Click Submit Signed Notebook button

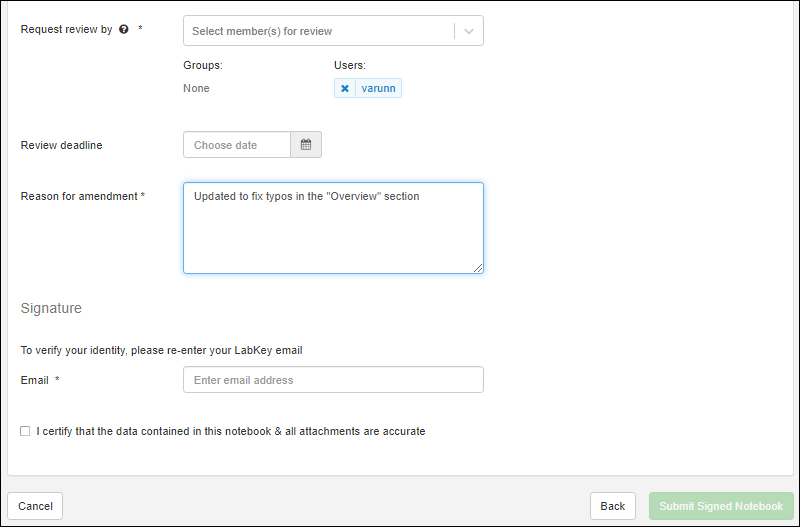pyautogui.click(x=721, y=506)
